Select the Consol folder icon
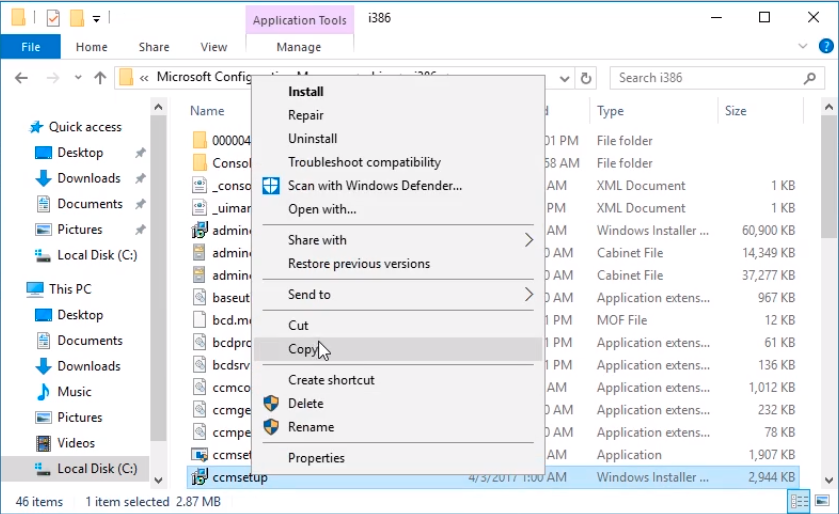Viewport: 839px width, 514px height. click(200, 163)
